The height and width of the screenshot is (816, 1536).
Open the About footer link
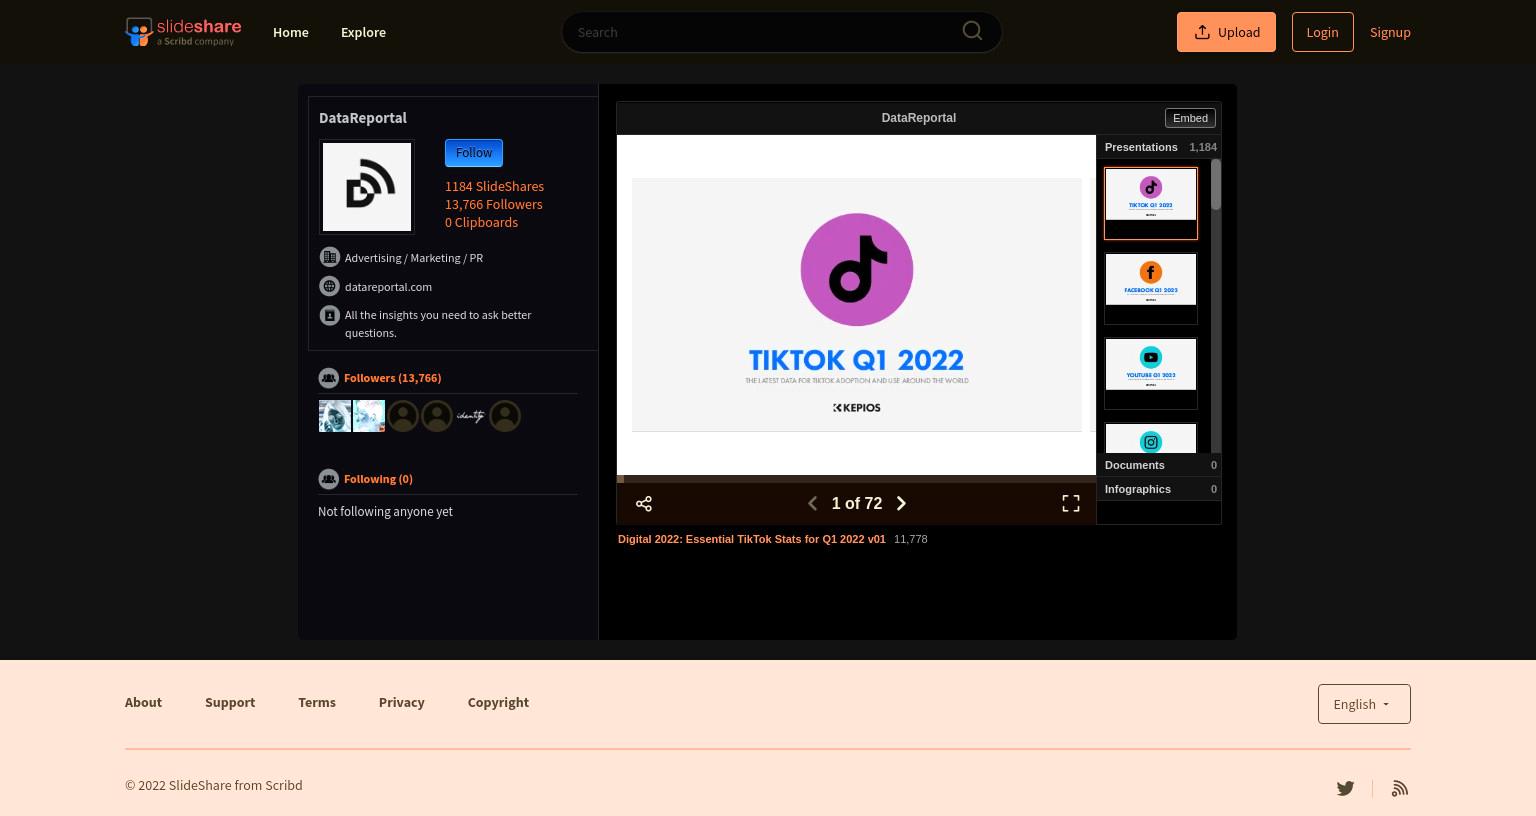[143, 702]
